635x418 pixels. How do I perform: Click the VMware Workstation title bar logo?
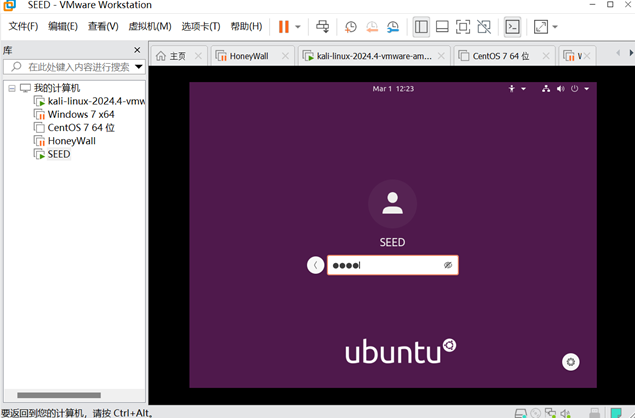pos(9,5)
